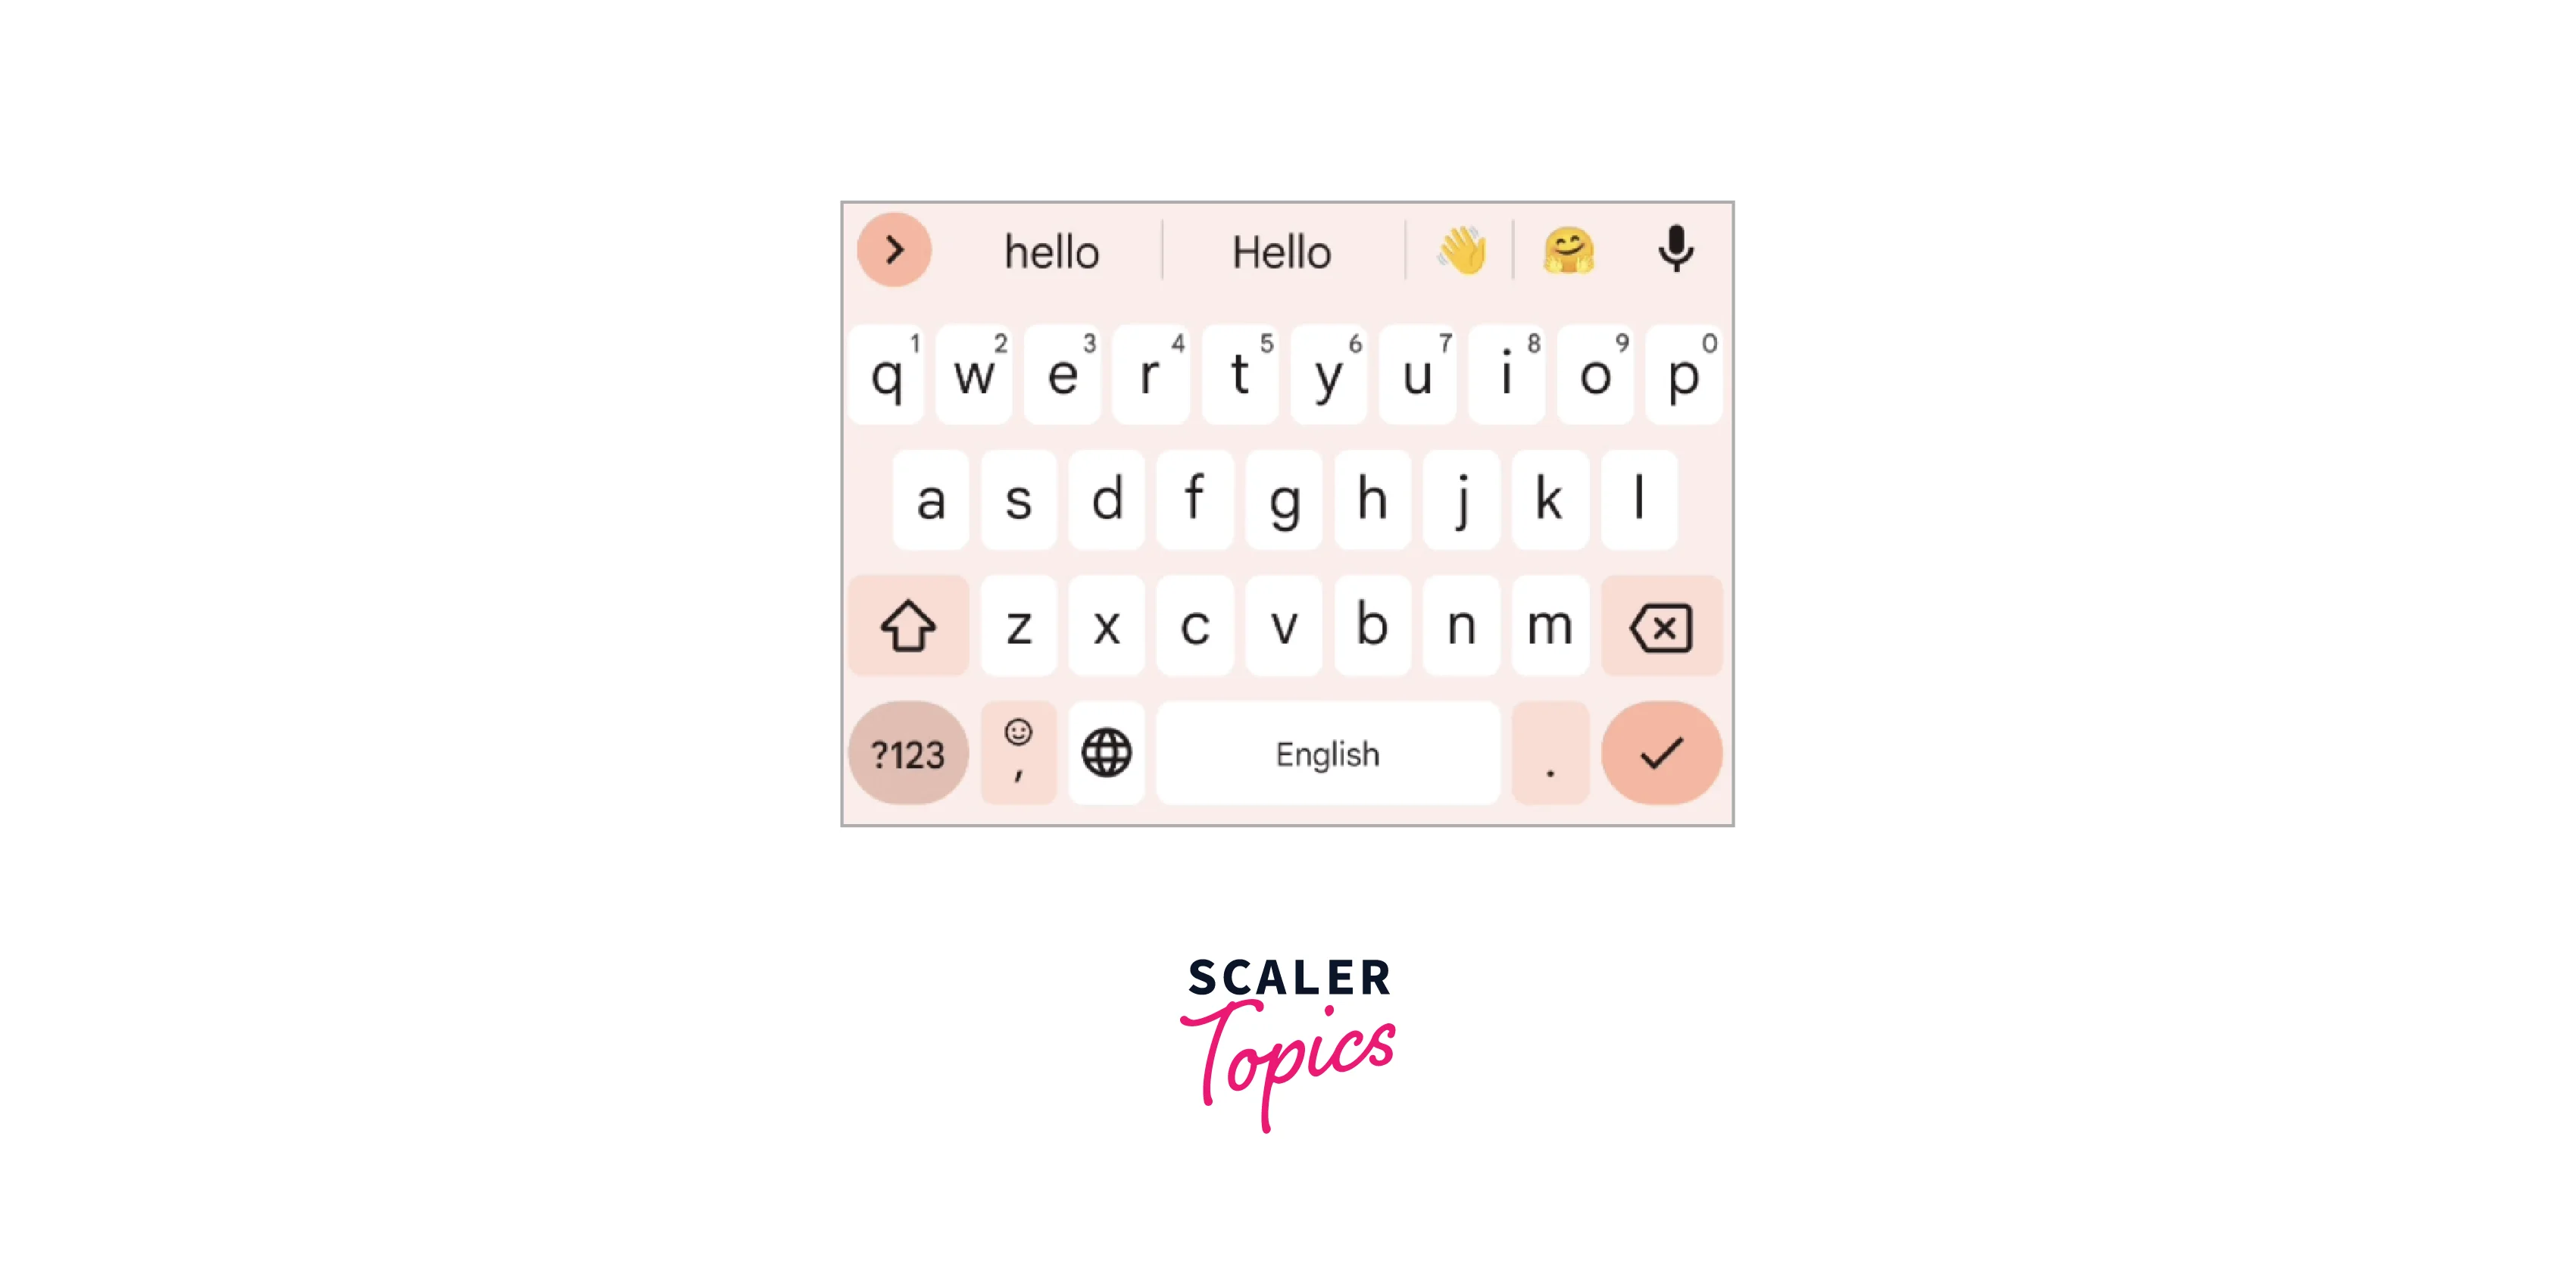Switch keyboard language using globe toggle

click(1104, 755)
